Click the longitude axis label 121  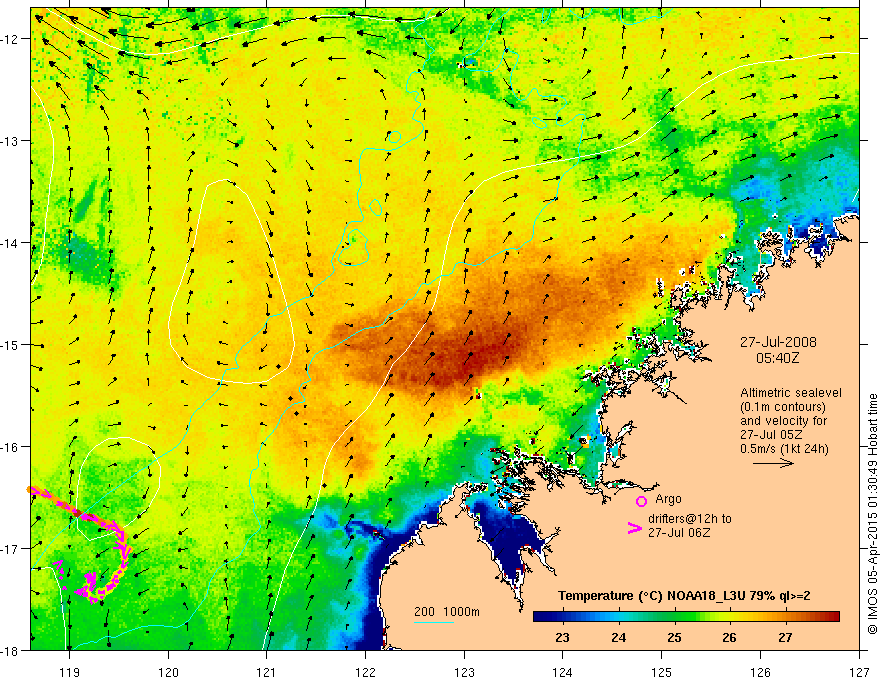tap(267, 672)
